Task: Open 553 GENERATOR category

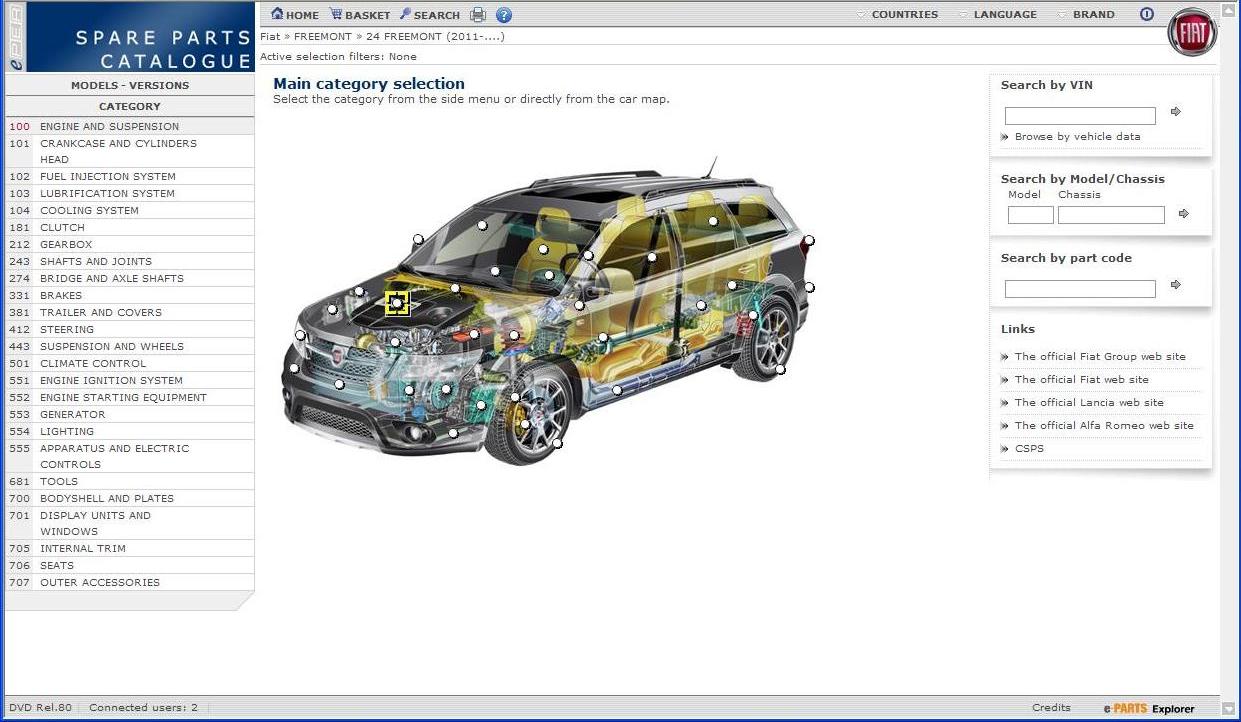Action: click(x=130, y=415)
